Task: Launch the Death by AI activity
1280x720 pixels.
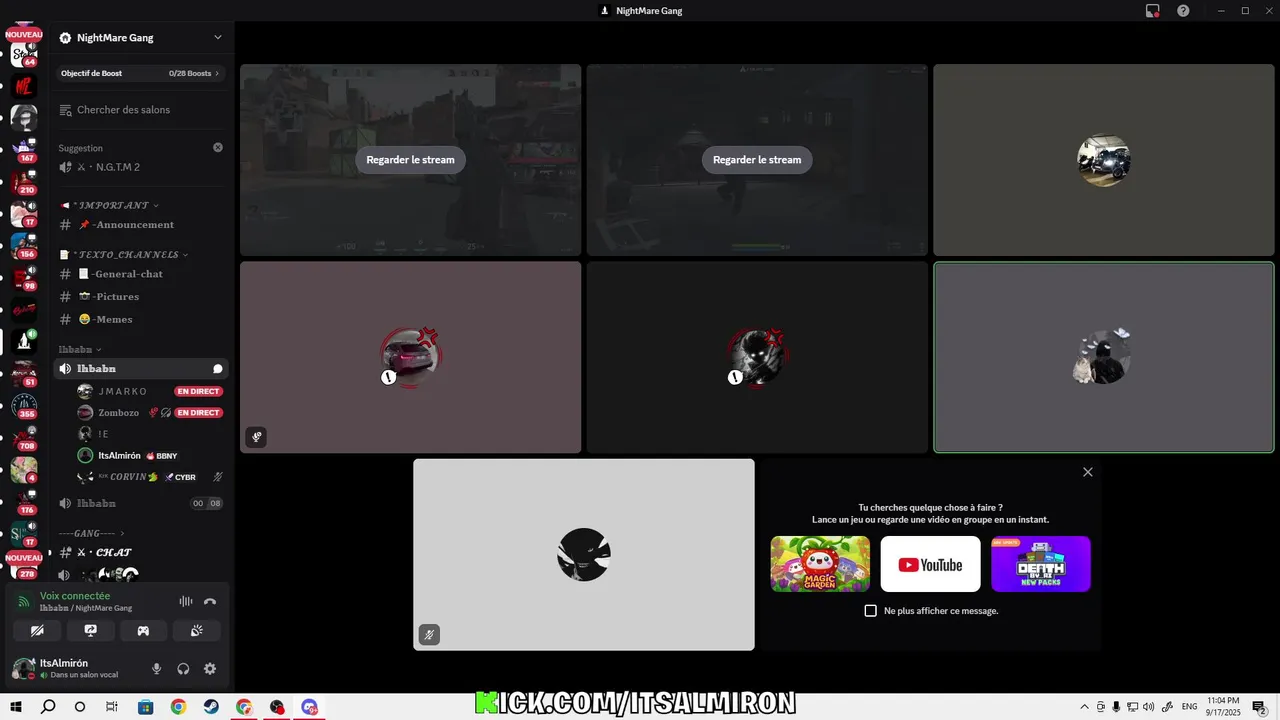Action: (x=1041, y=564)
